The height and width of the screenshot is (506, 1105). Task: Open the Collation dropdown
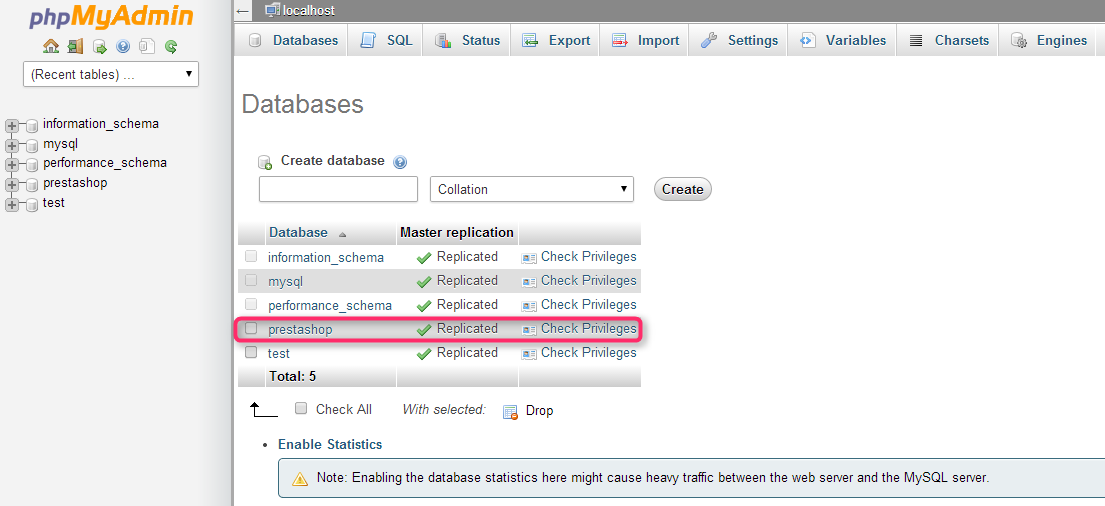pyautogui.click(x=532, y=189)
